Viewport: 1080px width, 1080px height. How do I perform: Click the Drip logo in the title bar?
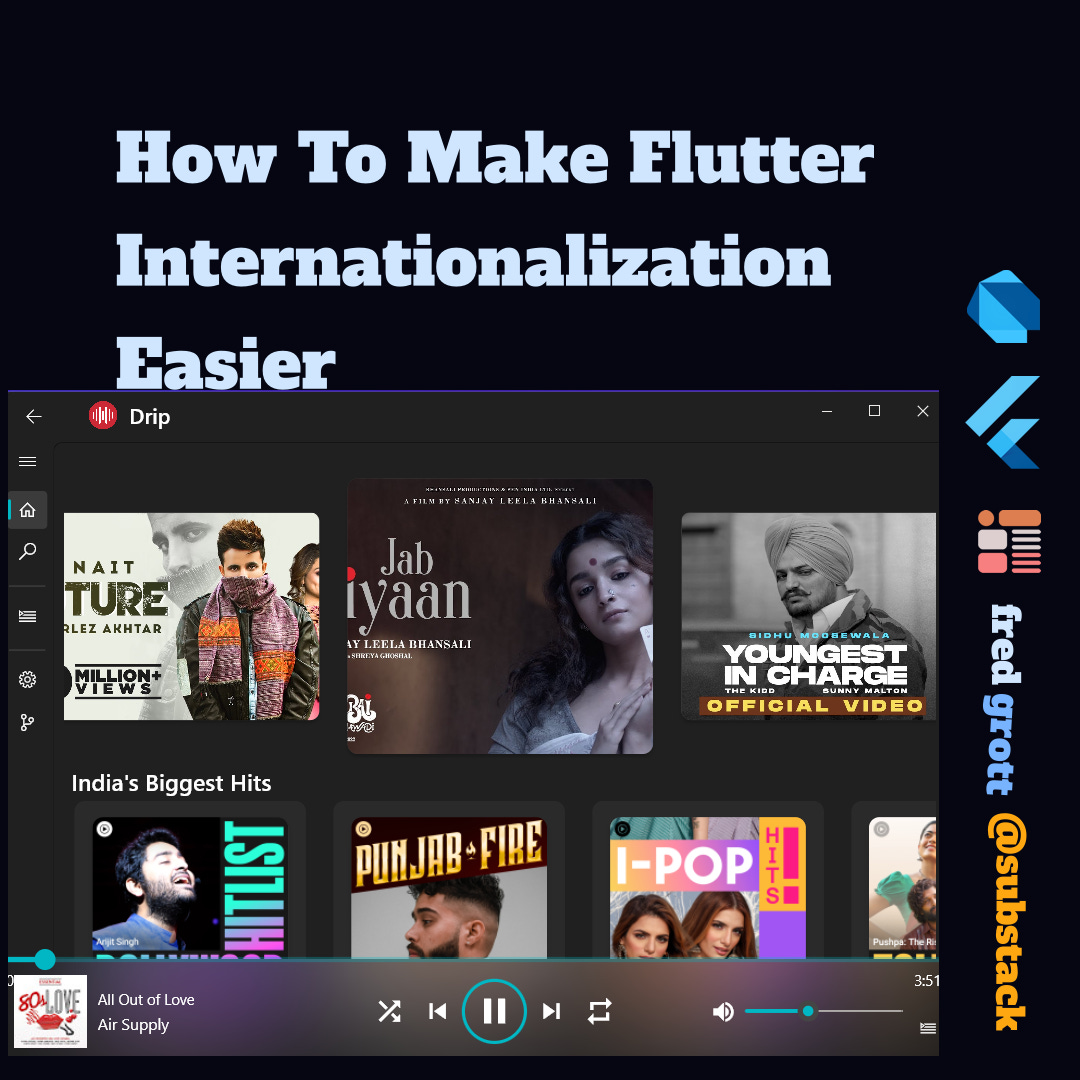point(102,416)
